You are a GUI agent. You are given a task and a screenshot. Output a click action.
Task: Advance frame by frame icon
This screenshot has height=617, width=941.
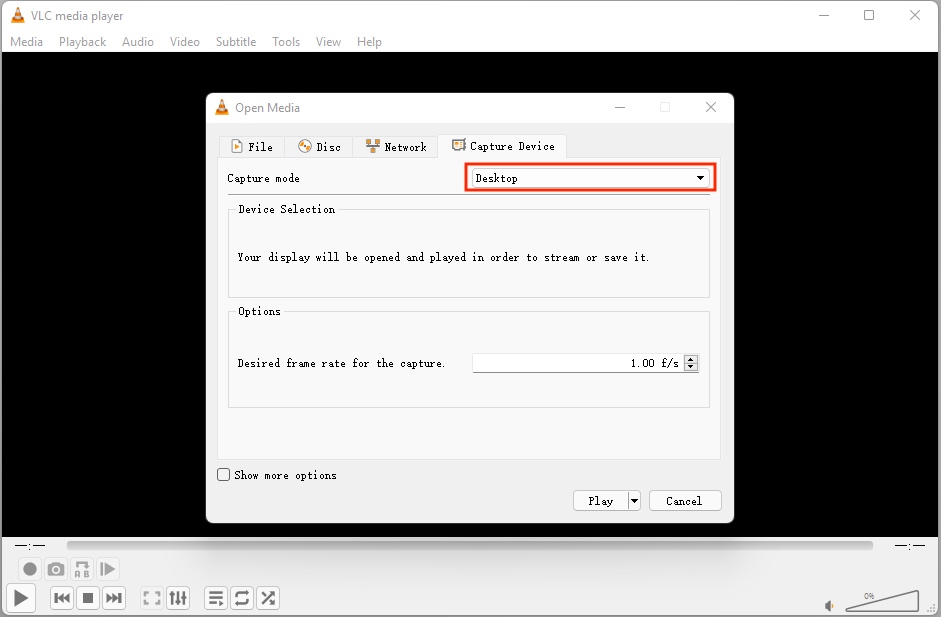[x=107, y=569]
